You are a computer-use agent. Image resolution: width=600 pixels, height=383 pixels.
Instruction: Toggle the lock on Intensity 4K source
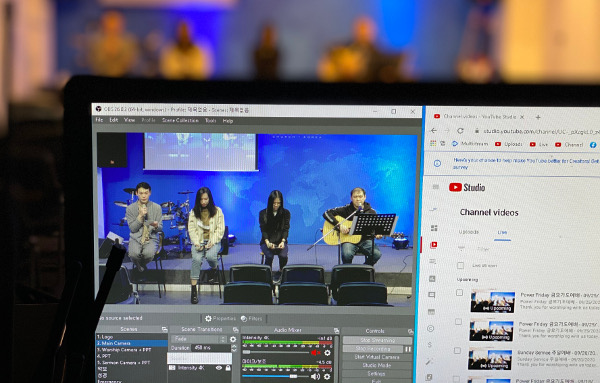tap(228, 368)
